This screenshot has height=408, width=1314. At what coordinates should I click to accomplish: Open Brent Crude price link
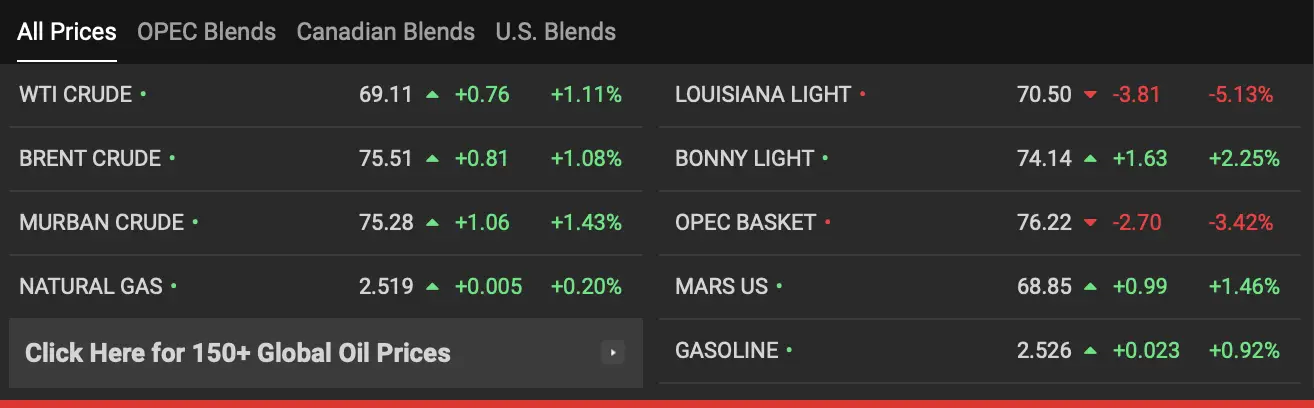tap(90, 159)
